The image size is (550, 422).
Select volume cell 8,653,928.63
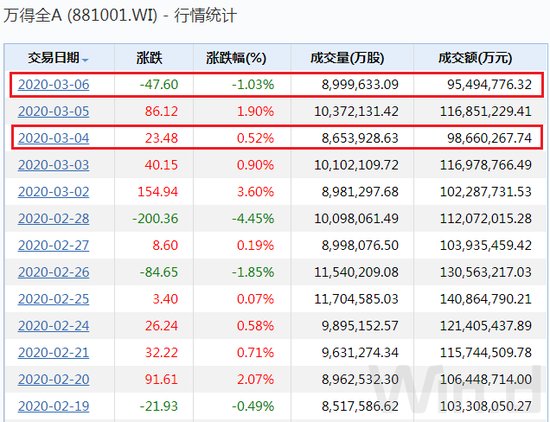(360, 138)
